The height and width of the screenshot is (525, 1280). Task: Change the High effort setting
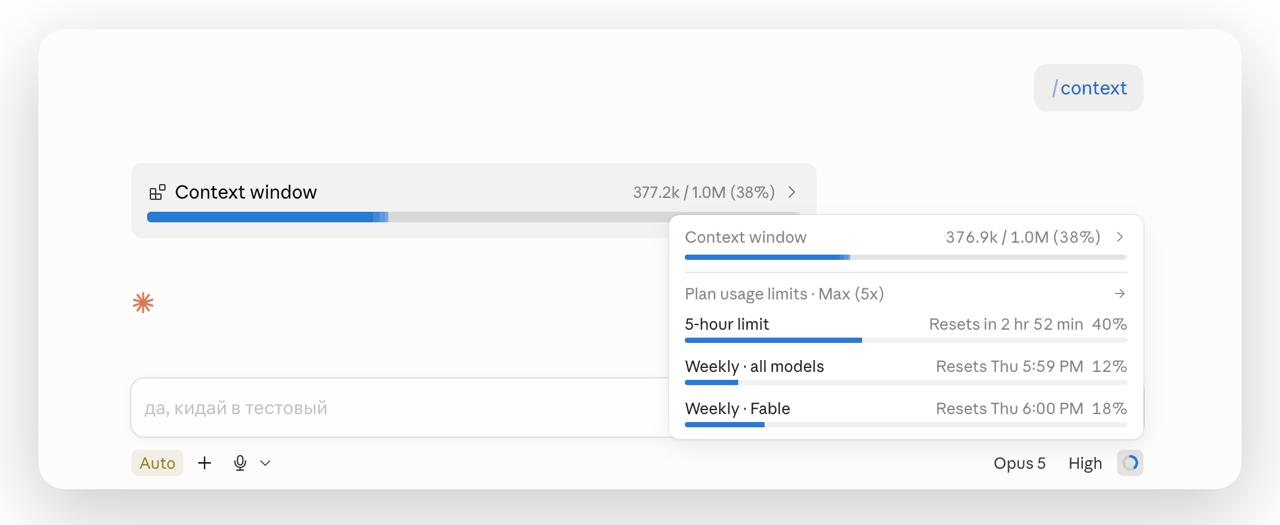(1085, 463)
